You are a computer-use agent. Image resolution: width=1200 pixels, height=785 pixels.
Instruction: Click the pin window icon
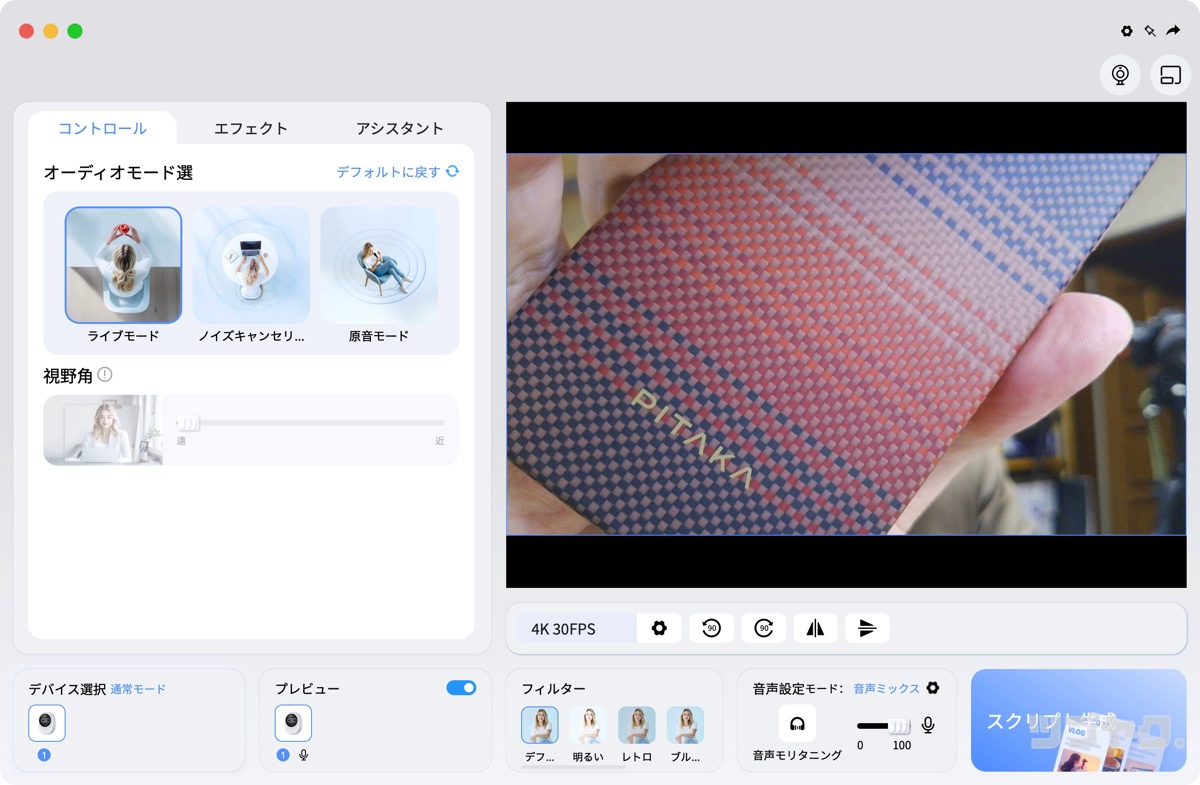coord(1150,31)
